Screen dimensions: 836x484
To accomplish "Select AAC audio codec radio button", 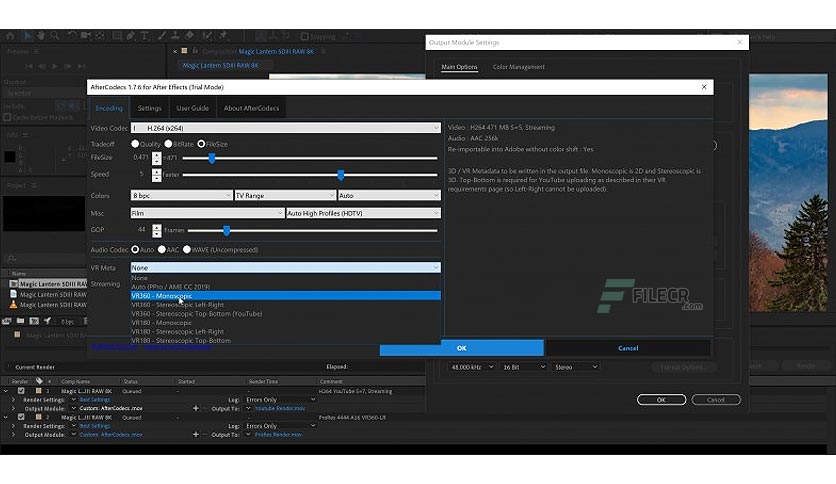I will pos(162,249).
